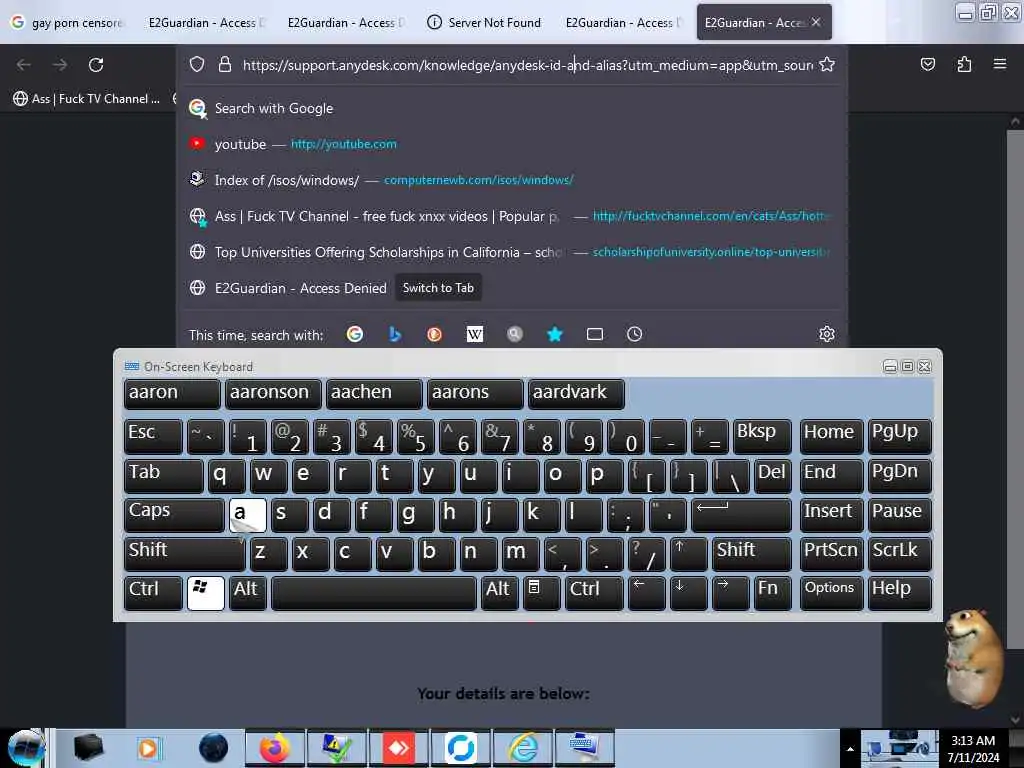Search this time with Bing icon
Screen dimensions: 1024x768
click(x=394, y=334)
